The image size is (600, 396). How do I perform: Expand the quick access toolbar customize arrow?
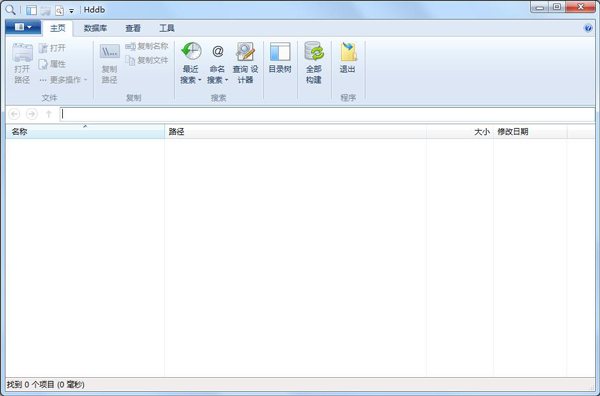point(71,11)
